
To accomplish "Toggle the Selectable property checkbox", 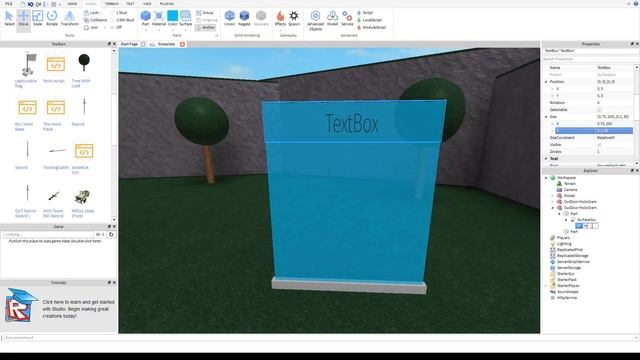I will (600, 110).
